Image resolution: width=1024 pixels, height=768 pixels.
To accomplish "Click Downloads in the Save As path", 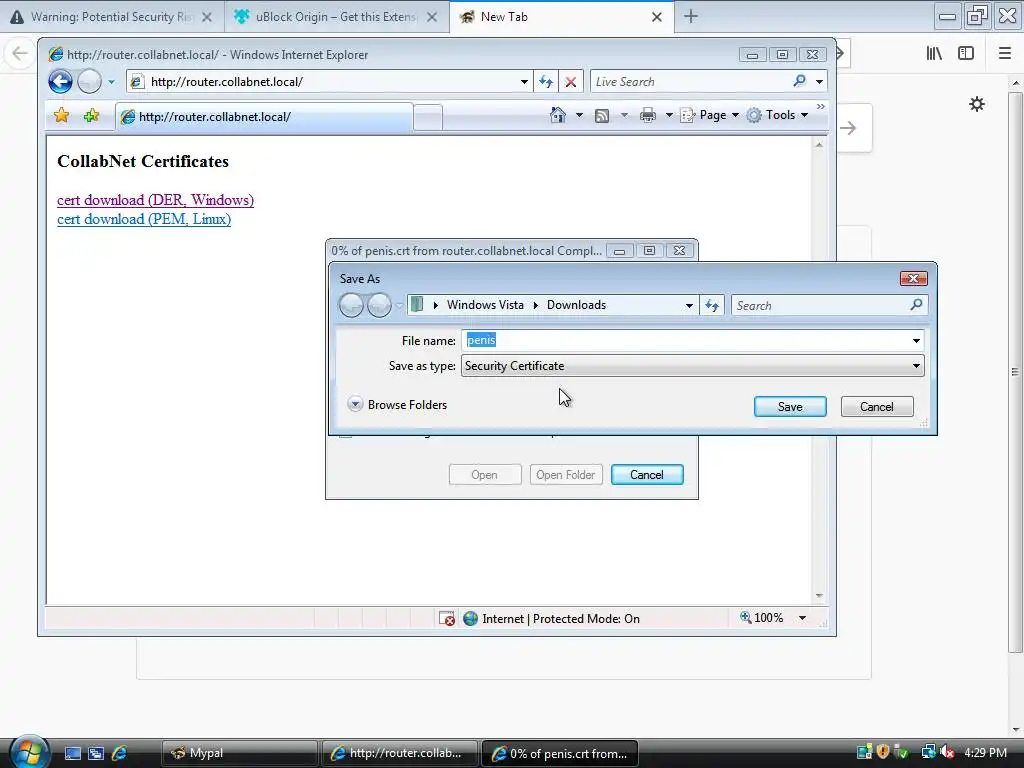I will pos(576,305).
